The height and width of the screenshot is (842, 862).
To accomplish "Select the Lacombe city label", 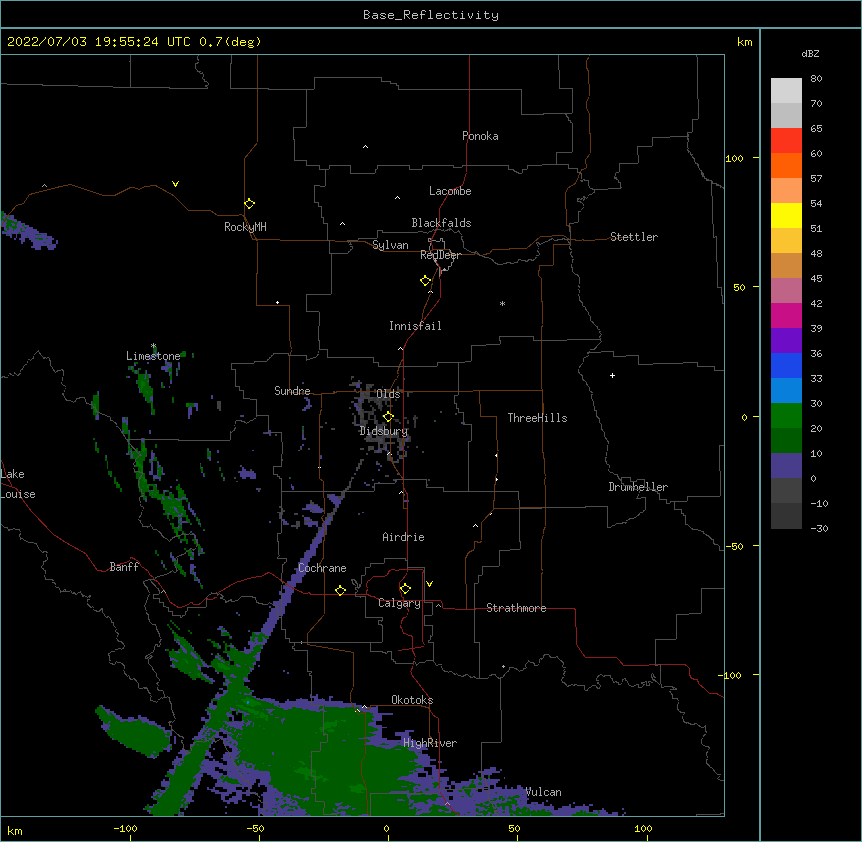I will (450, 191).
